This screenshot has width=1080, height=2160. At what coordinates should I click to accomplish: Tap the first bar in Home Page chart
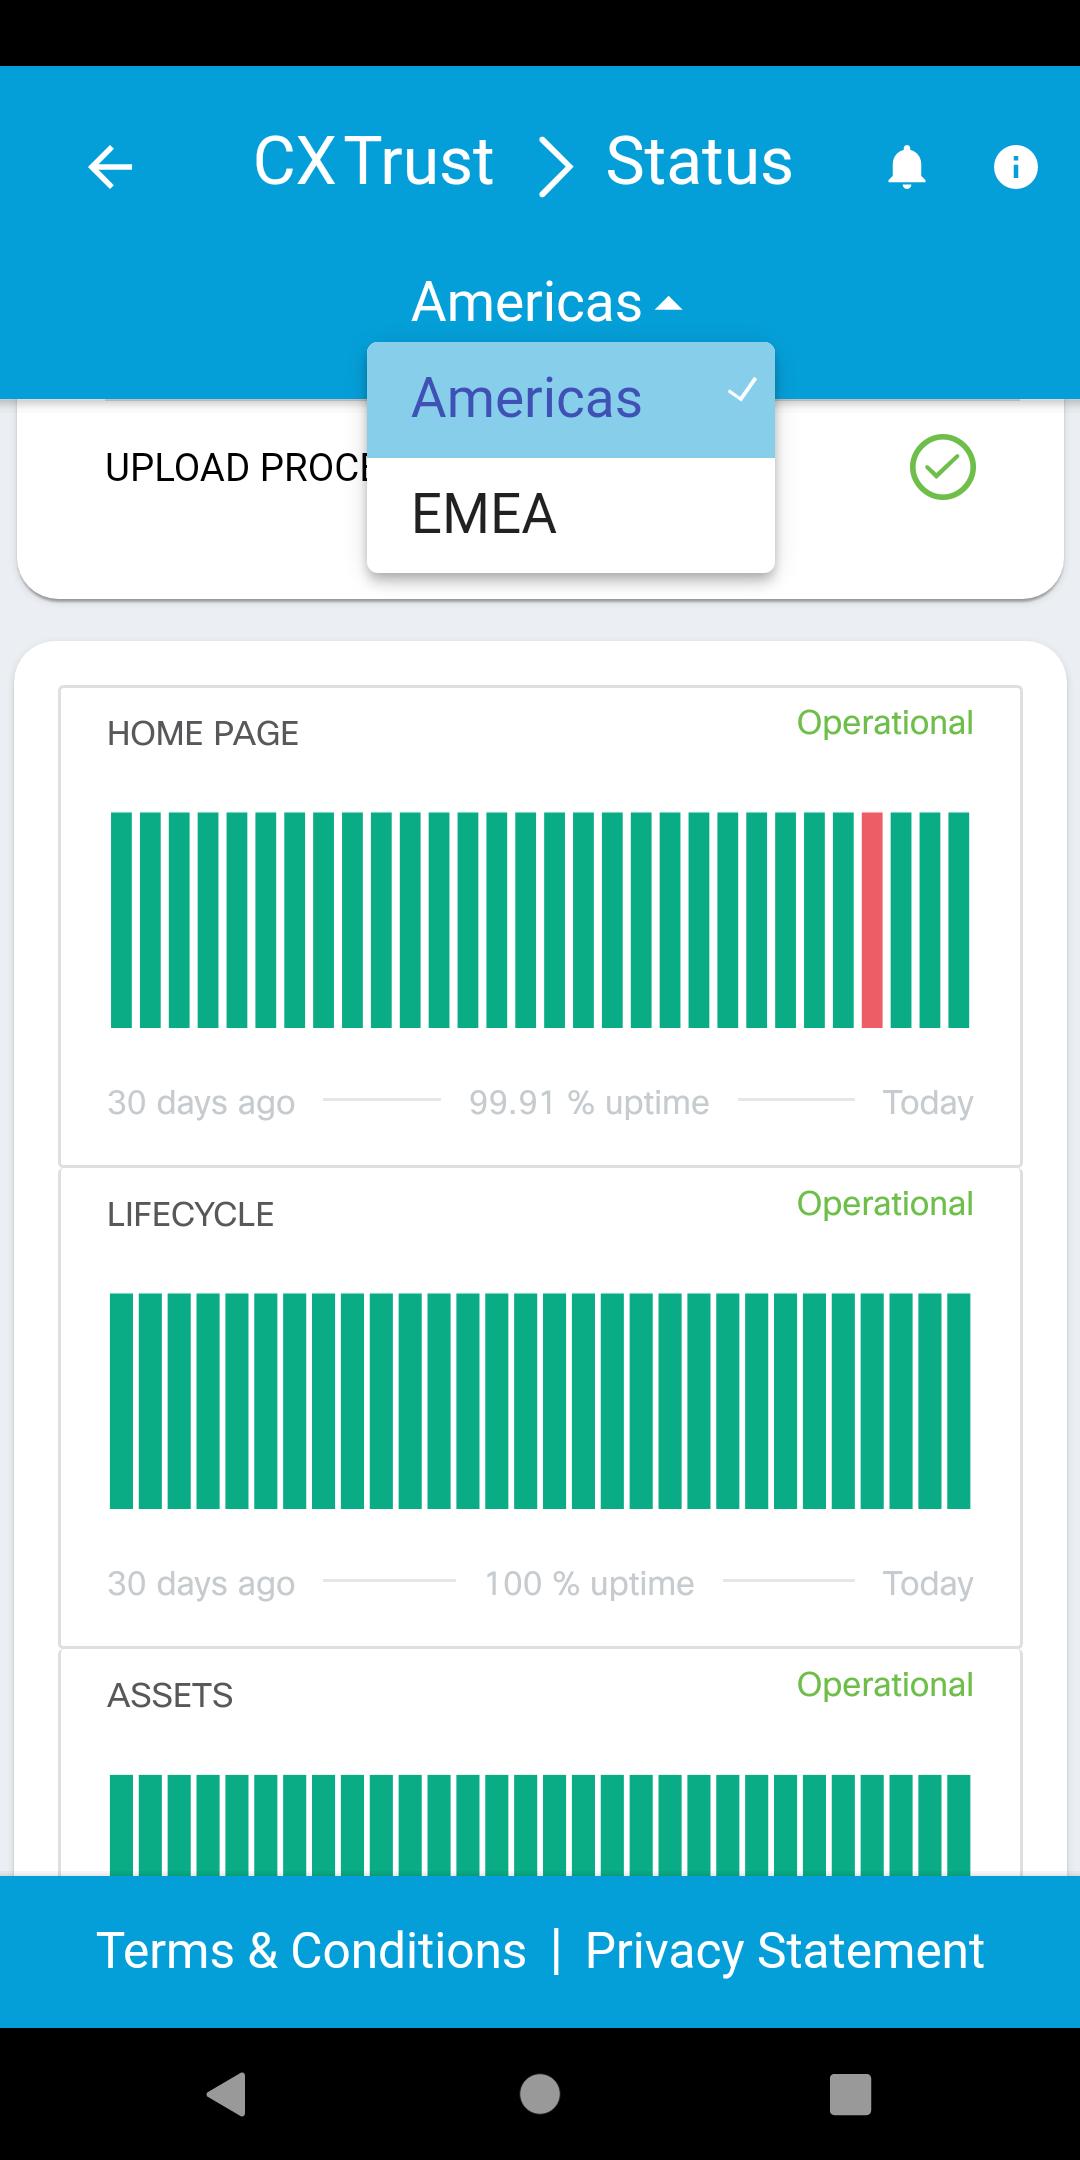121,920
